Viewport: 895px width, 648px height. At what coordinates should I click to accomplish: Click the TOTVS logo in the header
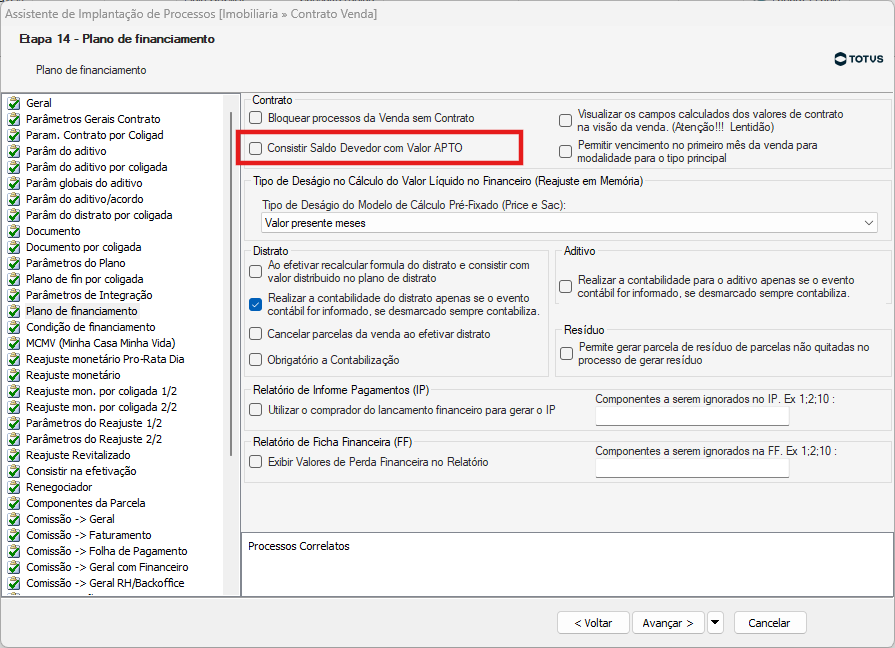click(x=858, y=59)
